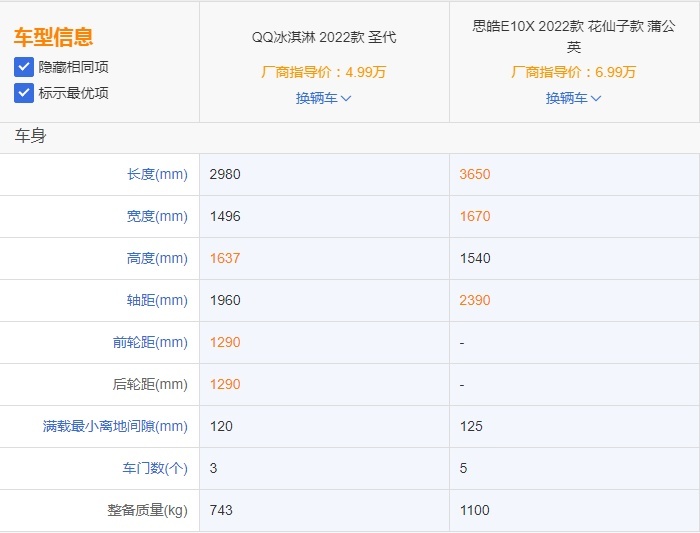Screen dimensions: 700x533
Task: Select wheelbase value 2390
Action: pyautogui.click(x=475, y=300)
